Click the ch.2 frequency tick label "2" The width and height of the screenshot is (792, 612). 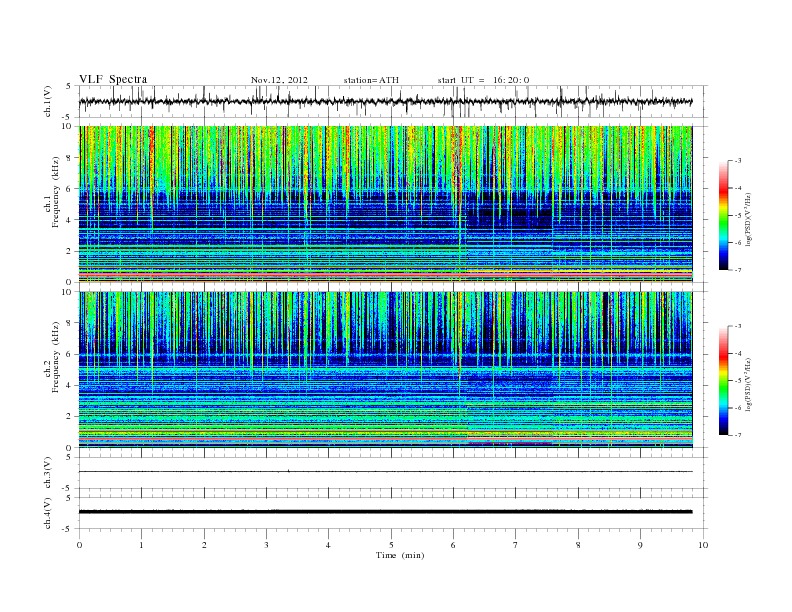pos(69,417)
